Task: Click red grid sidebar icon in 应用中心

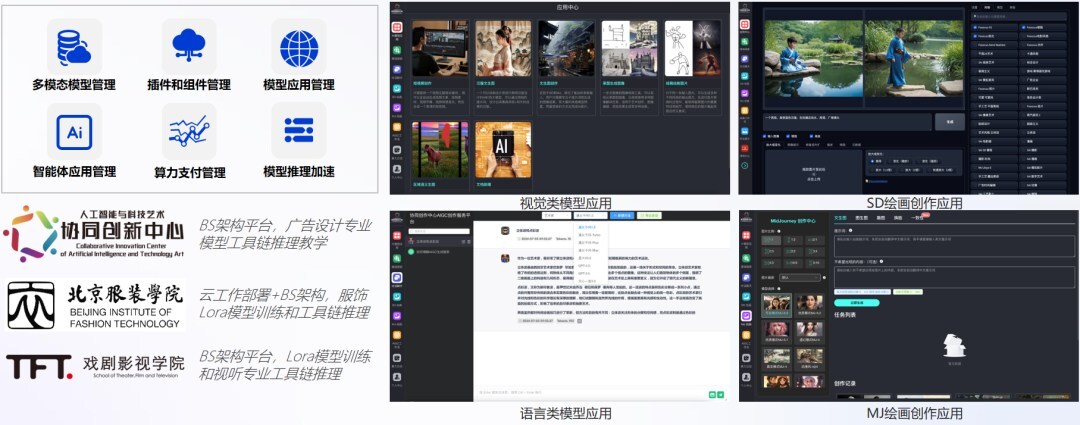Action: pyautogui.click(x=397, y=26)
